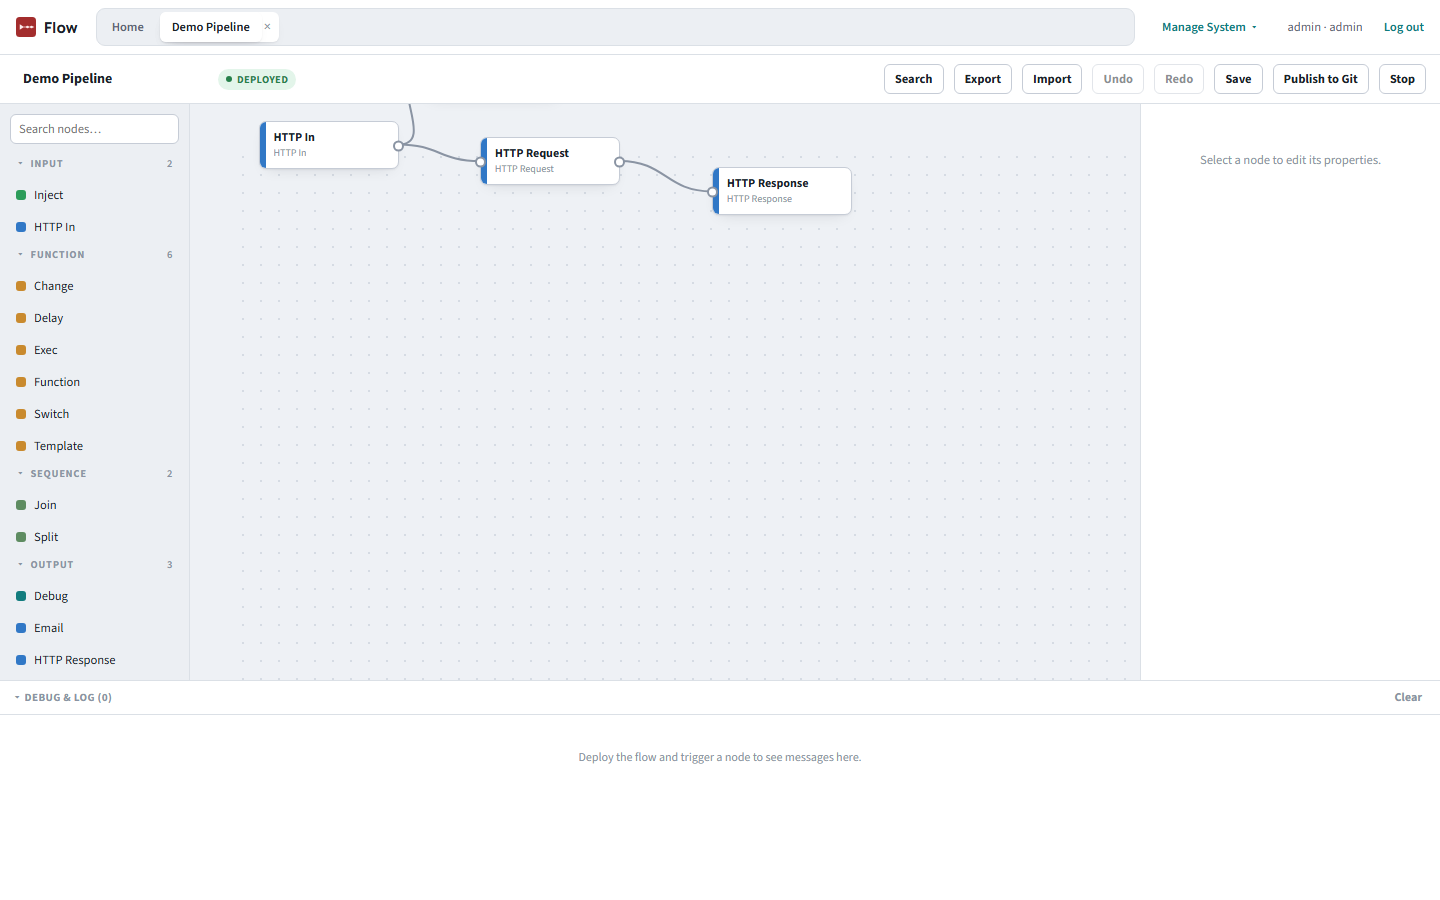Pick the Change node from palette
The width and height of the screenshot is (1440, 900).
pos(94,286)
